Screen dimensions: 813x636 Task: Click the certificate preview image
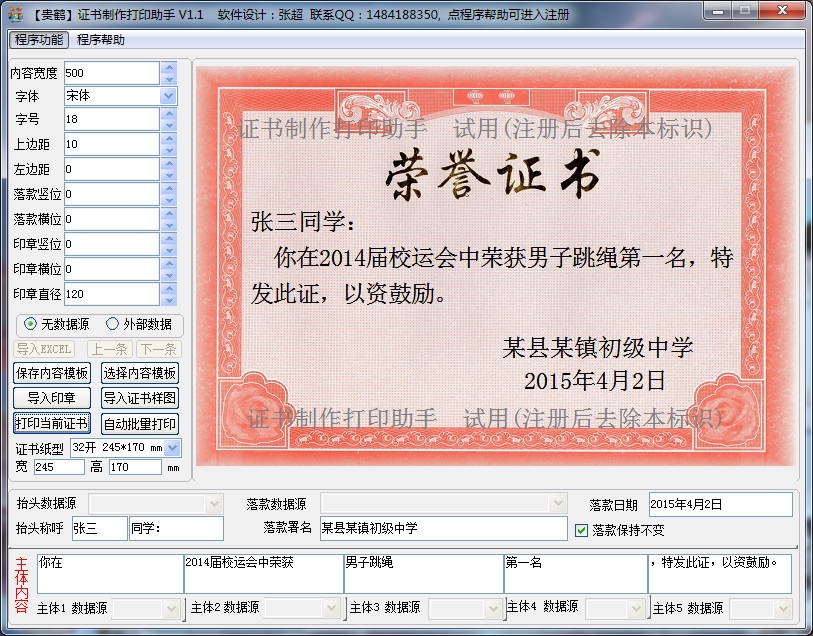(495, 266)
